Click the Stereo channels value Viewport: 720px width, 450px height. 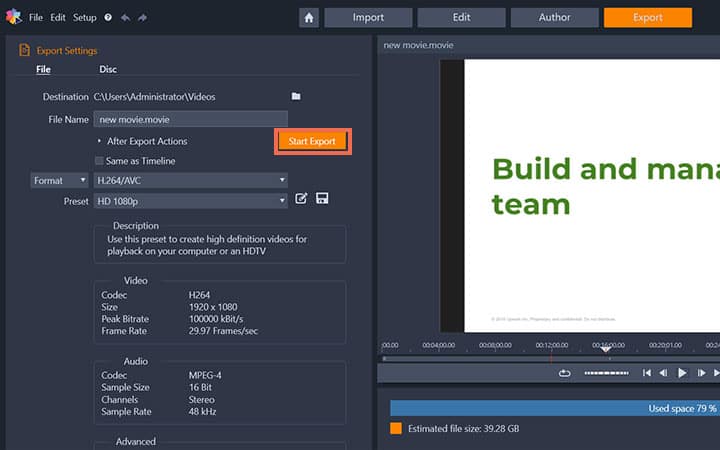[202, 399]
